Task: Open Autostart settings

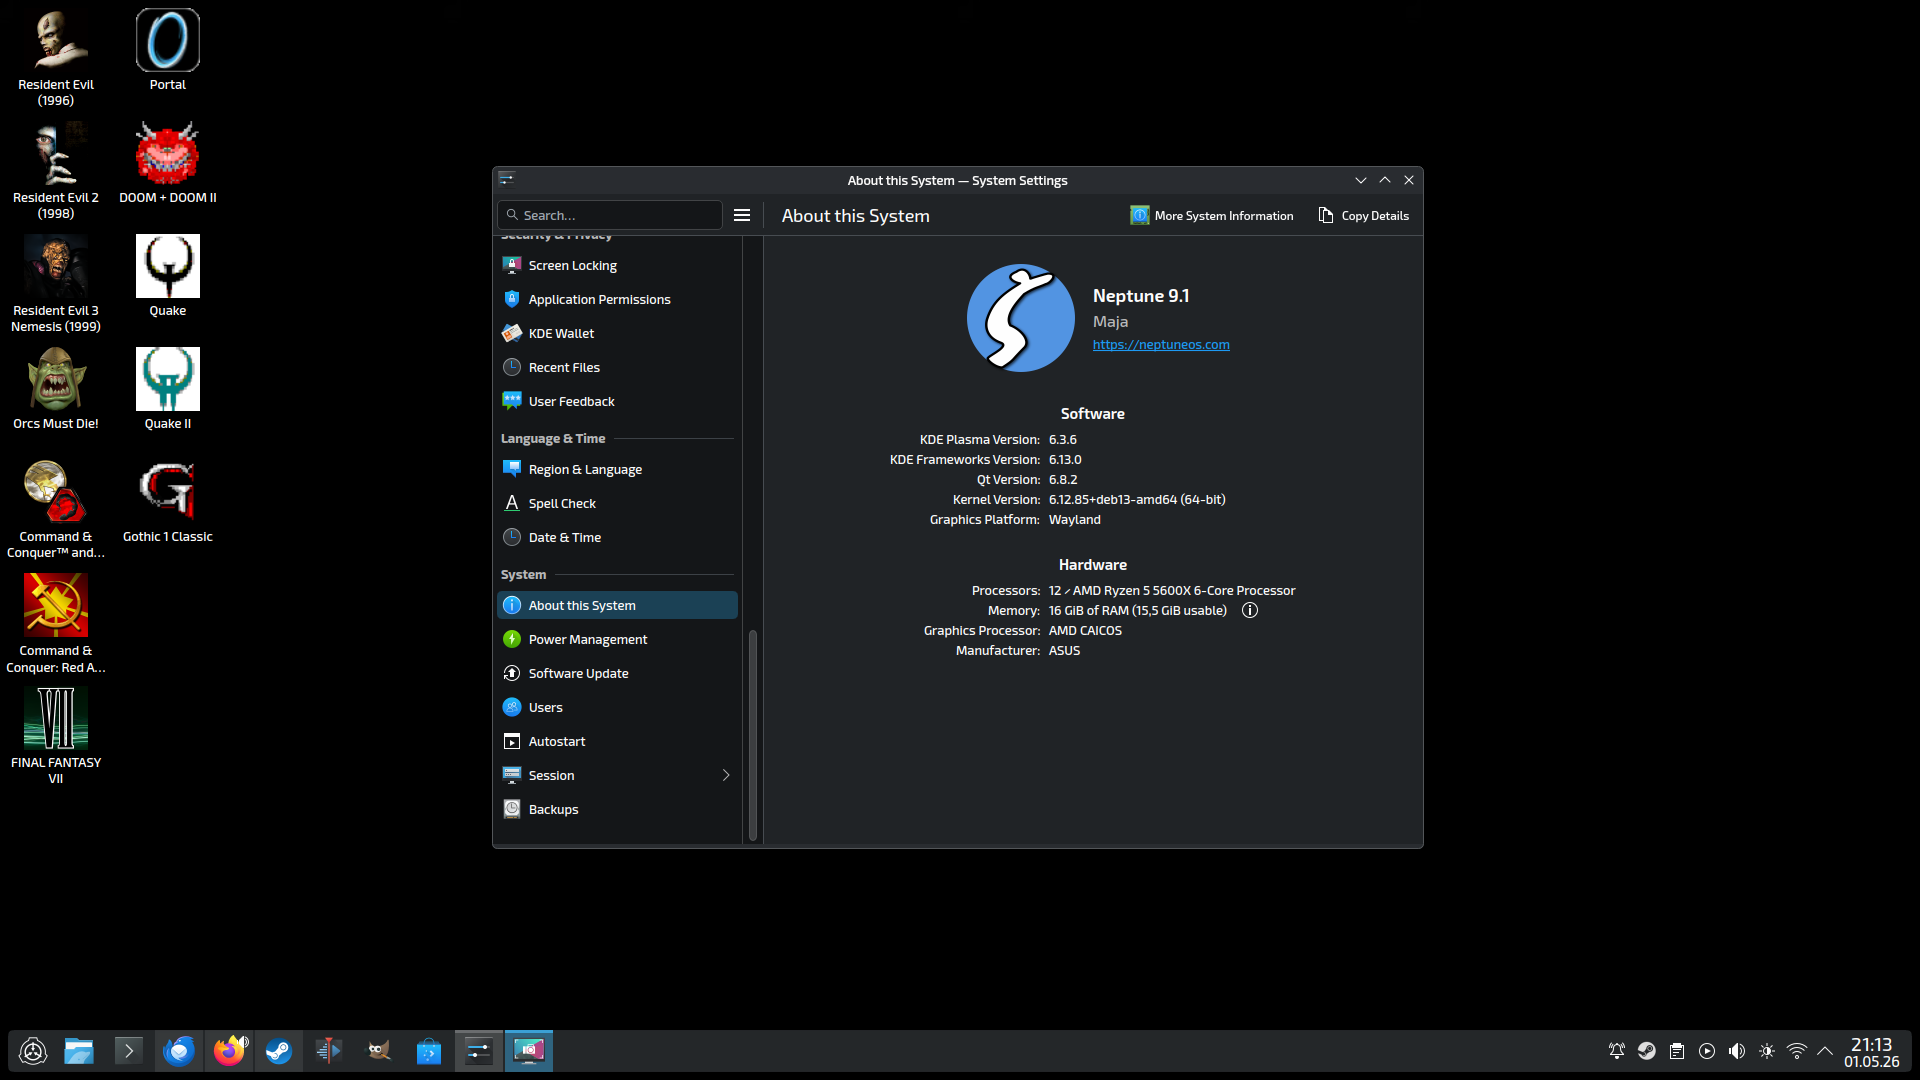Action: tap(617, 741)
